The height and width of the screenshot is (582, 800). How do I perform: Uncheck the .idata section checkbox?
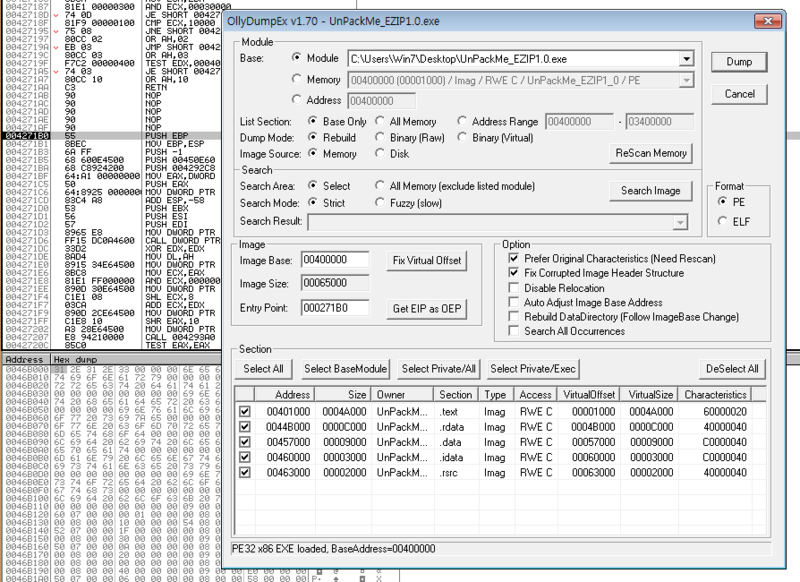[245, 457]
